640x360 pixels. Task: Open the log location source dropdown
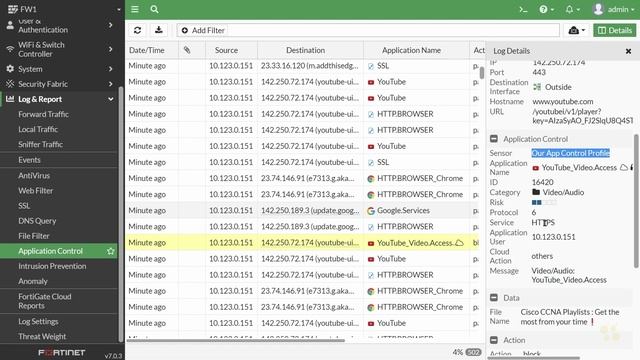click(576, 30)
